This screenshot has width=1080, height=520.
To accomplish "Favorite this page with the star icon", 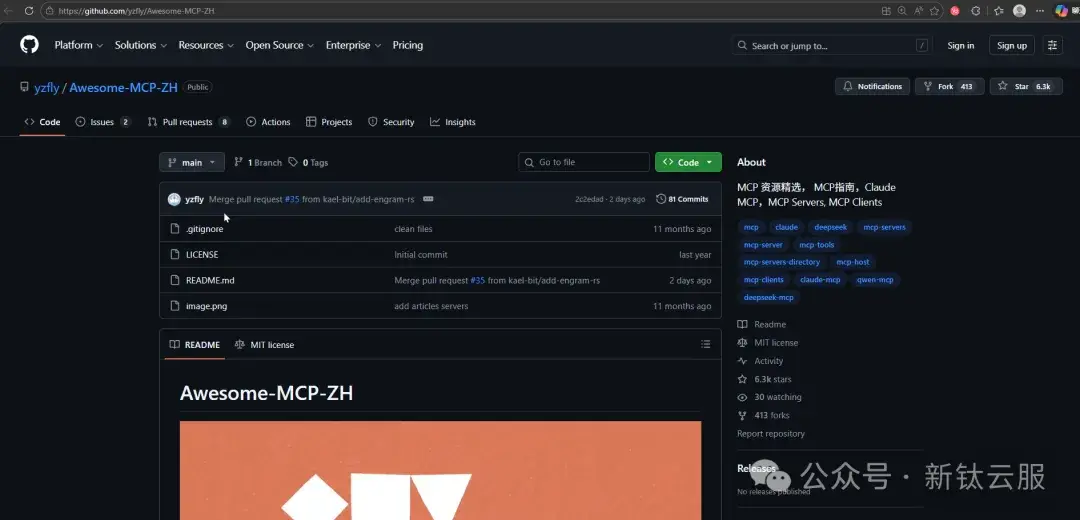I will [934, 11].
